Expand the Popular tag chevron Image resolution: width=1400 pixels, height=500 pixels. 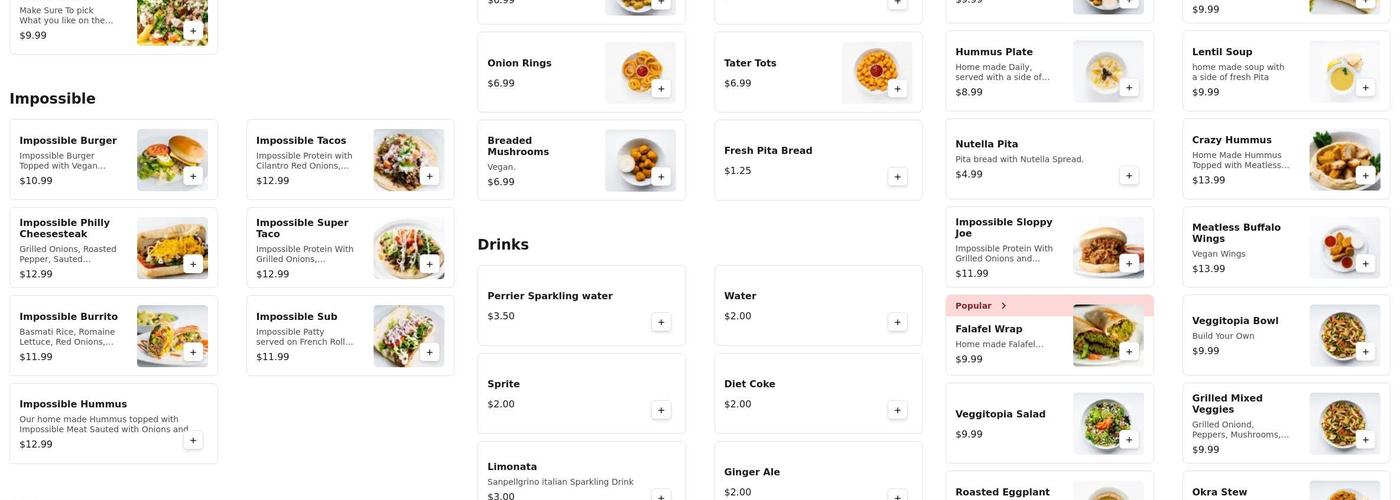pos(1003,306)
